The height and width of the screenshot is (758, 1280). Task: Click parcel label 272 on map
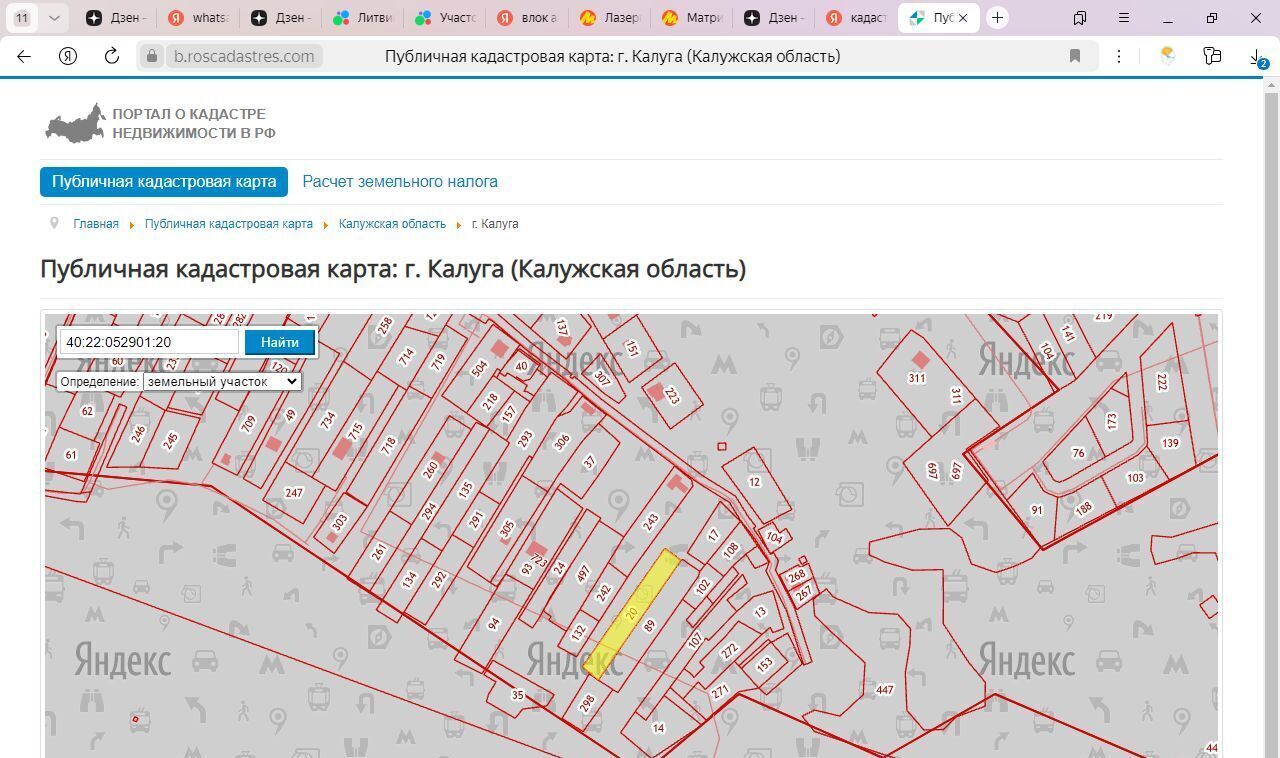coord(729,650)
